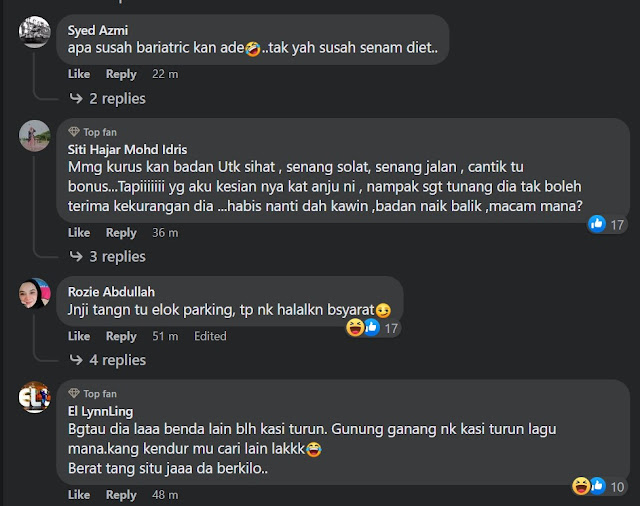Open Siti Hajar Mohd Idris's avatar
This screenshot has width=640, height=506.
[x=35, y=136]
